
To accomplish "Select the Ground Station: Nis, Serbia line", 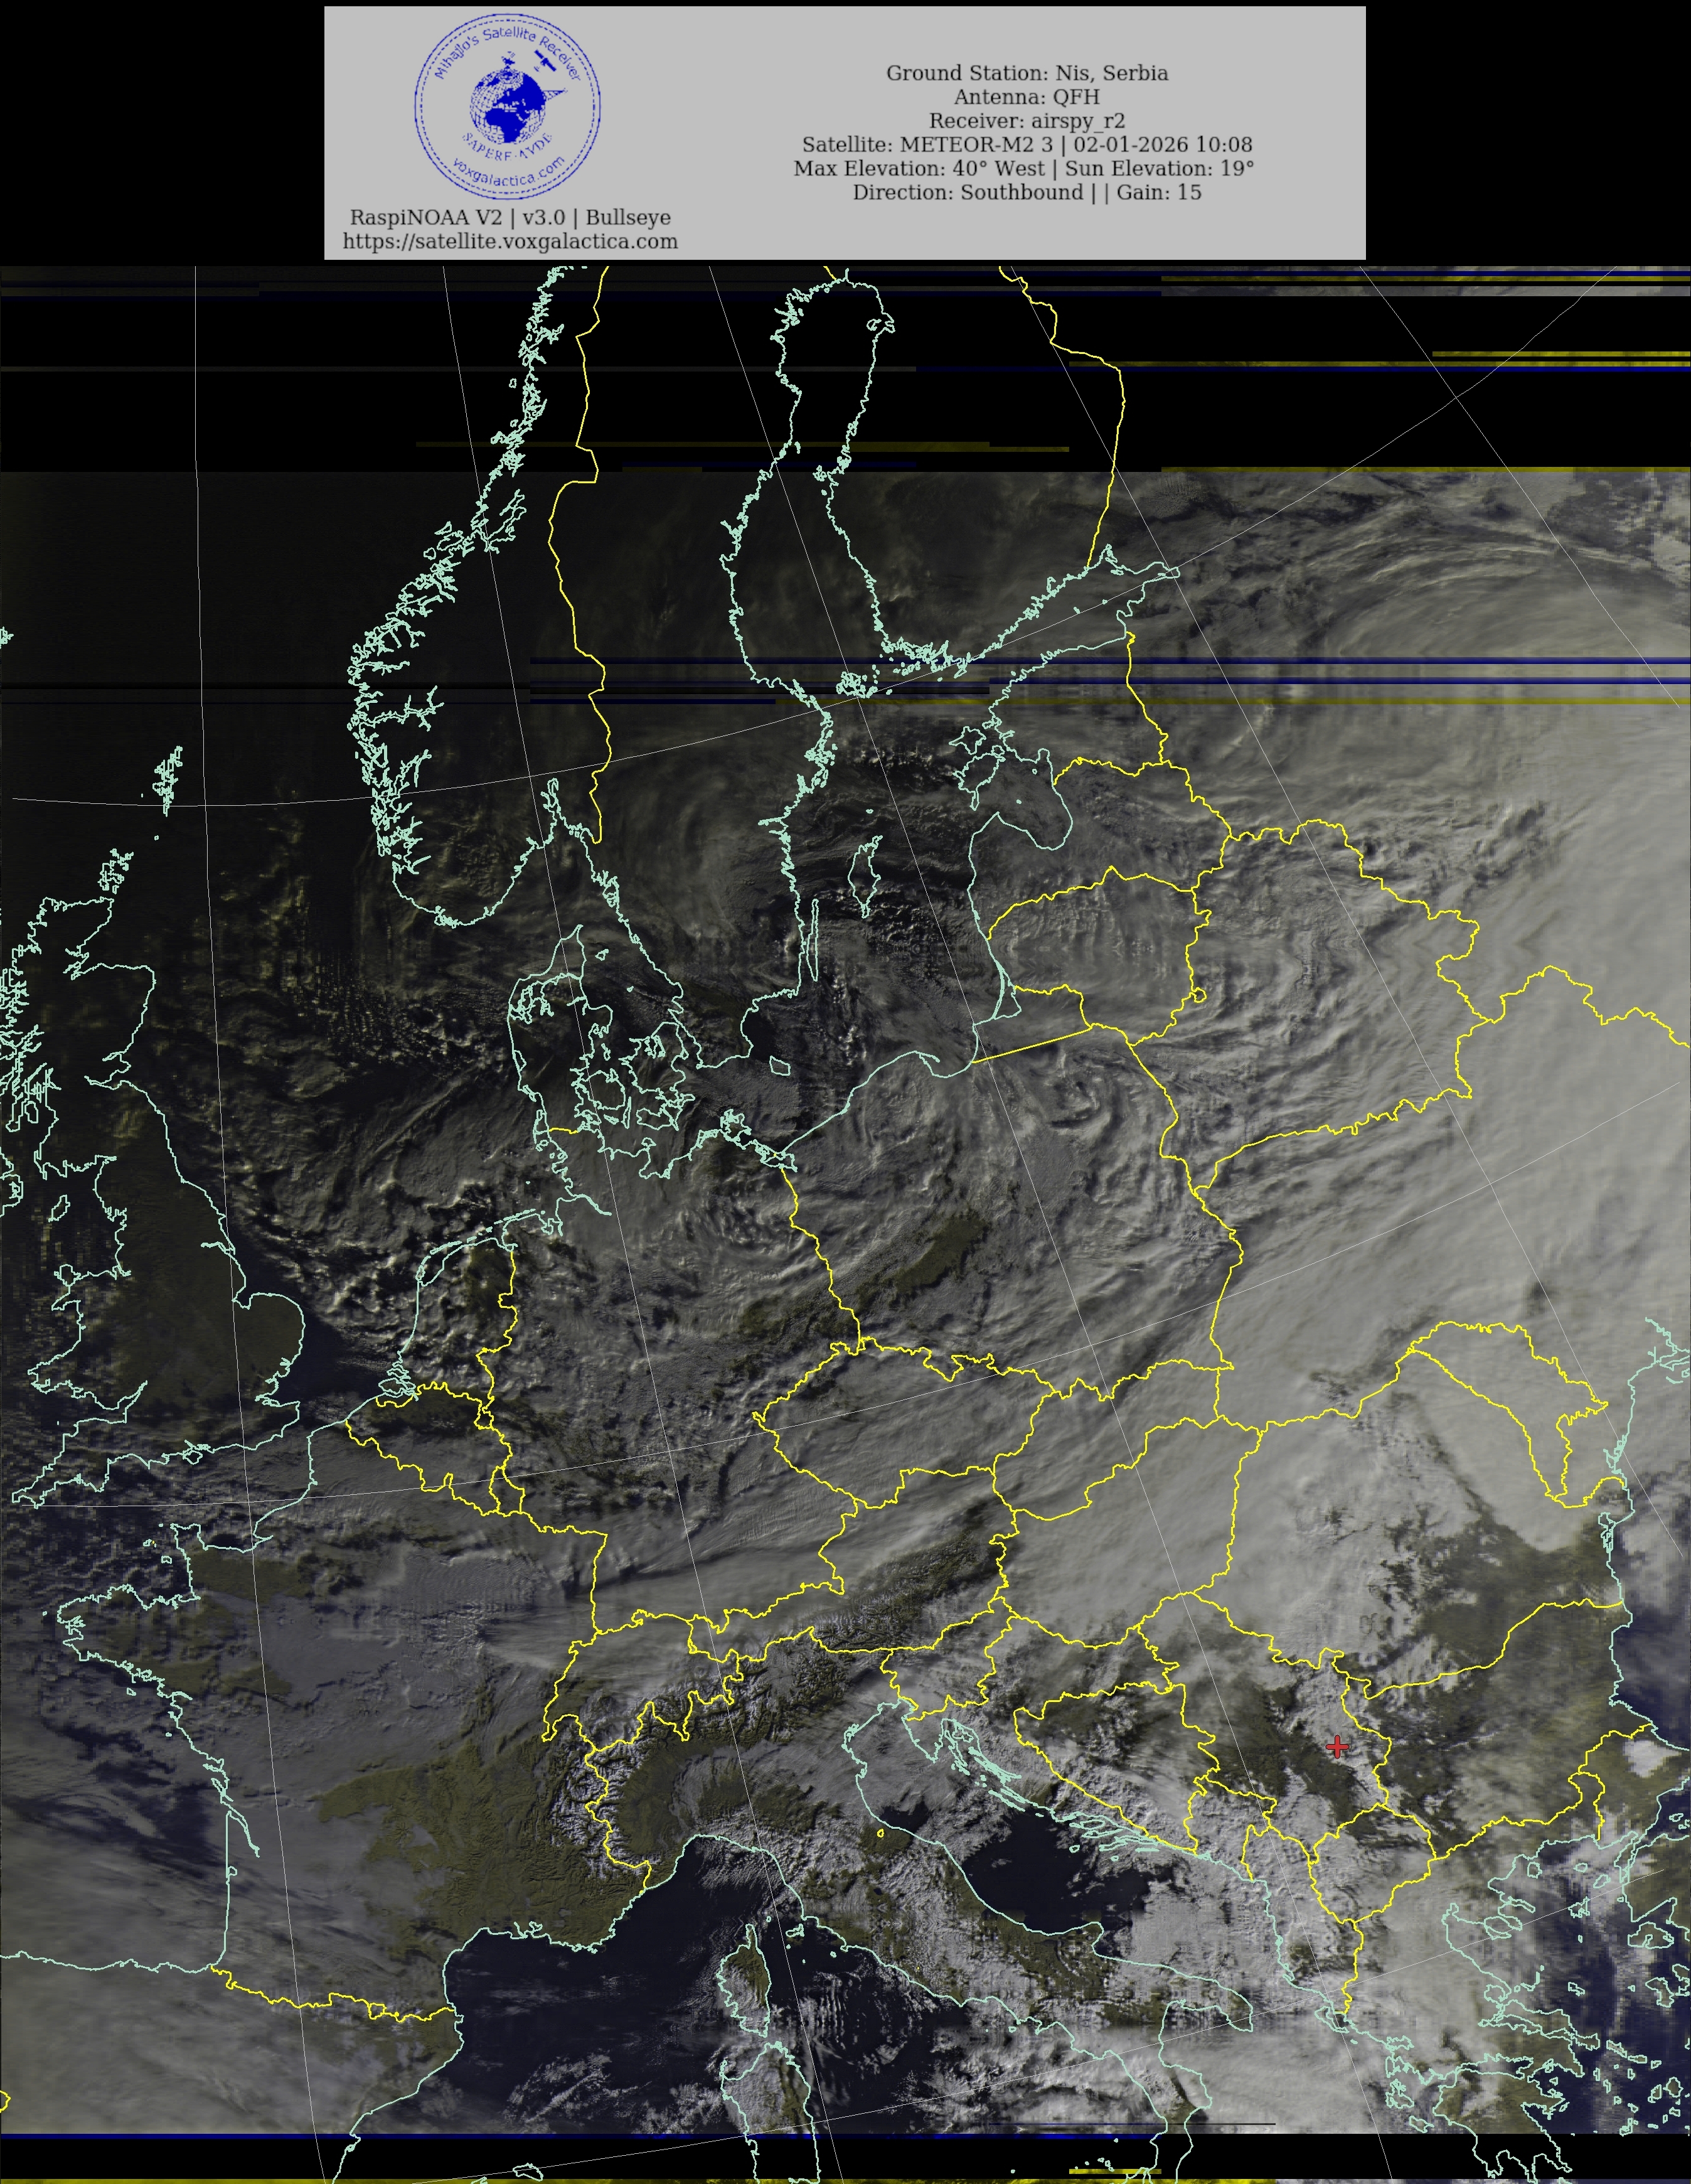I will point(1026,73).
